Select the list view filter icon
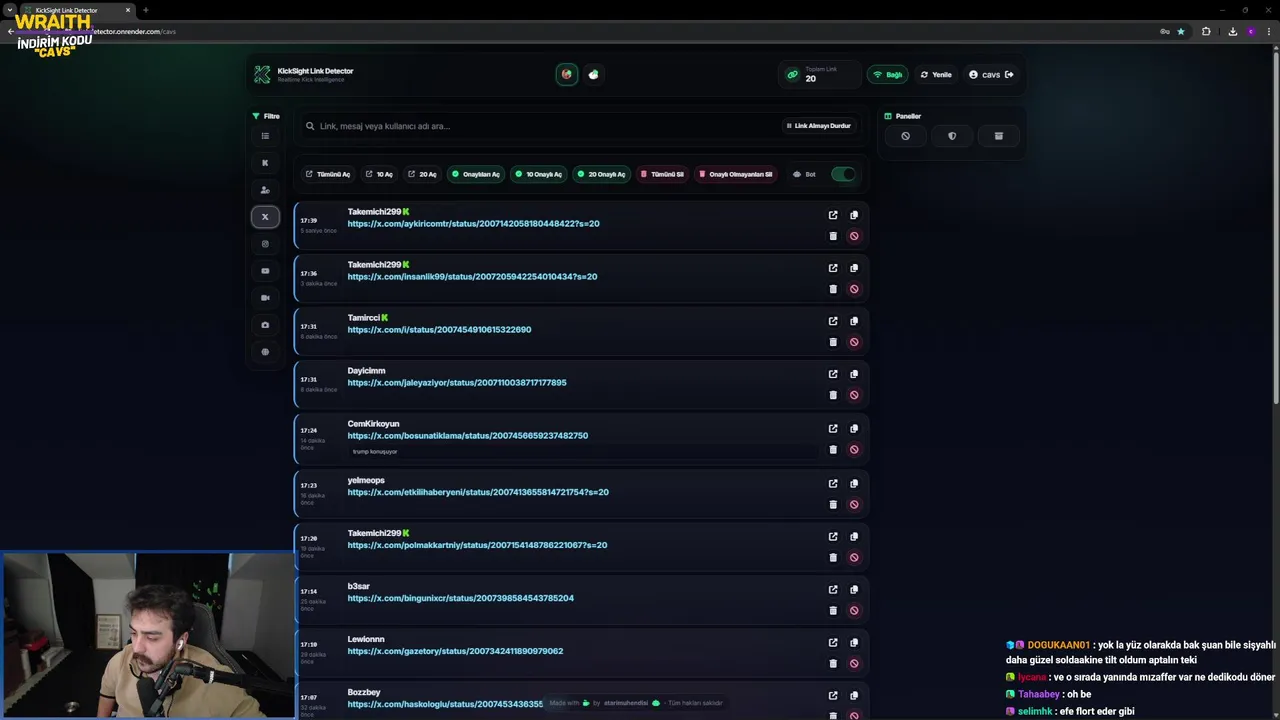 pyautogui.click(x=265, y=136)
